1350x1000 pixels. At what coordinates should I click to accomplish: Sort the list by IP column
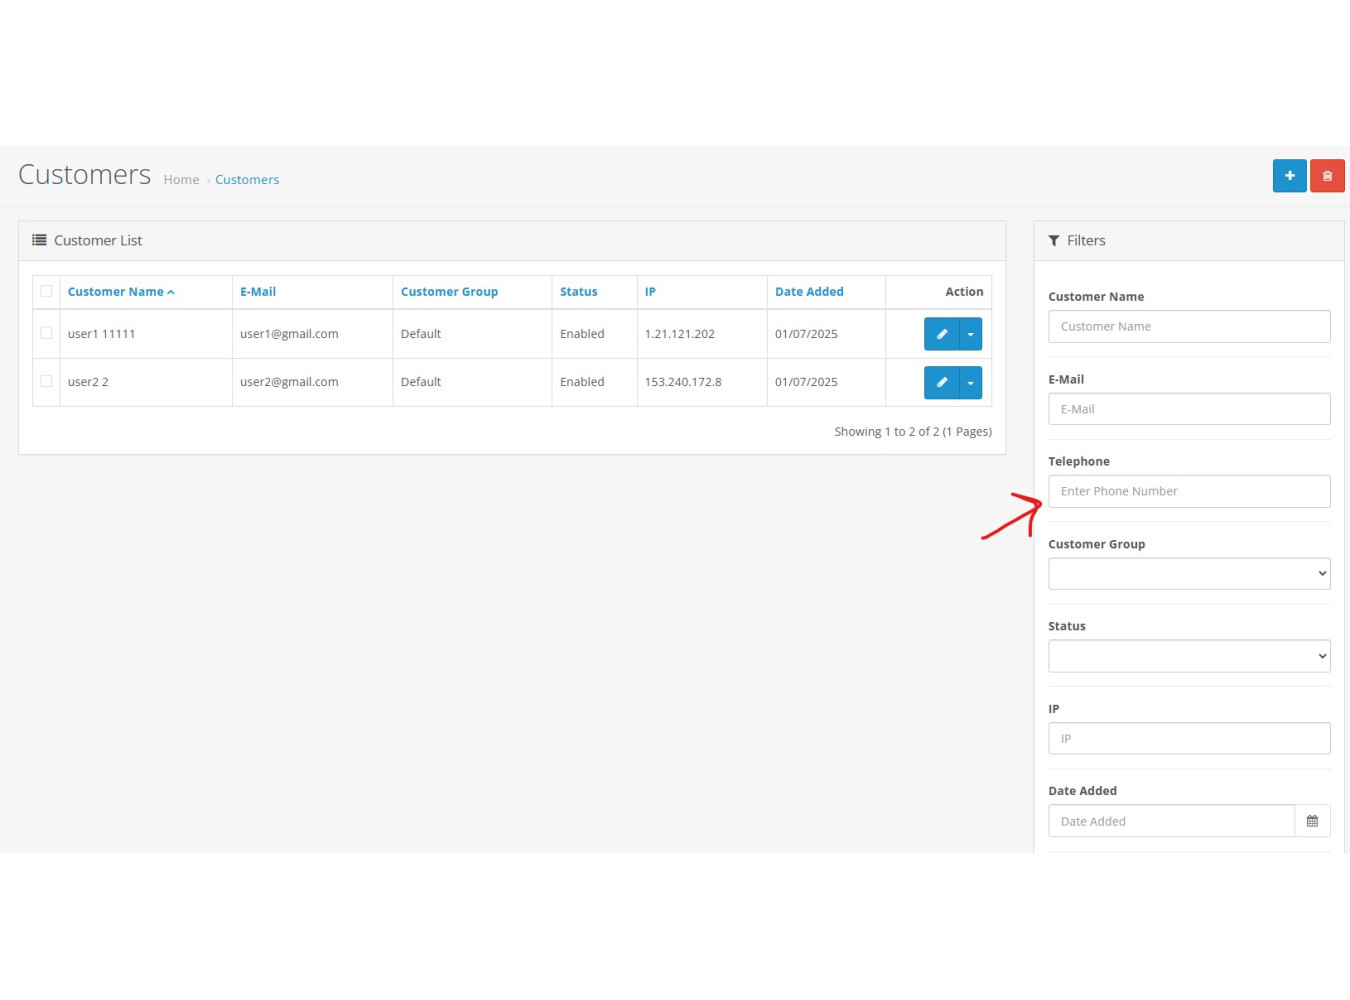(x=650, y=292)
